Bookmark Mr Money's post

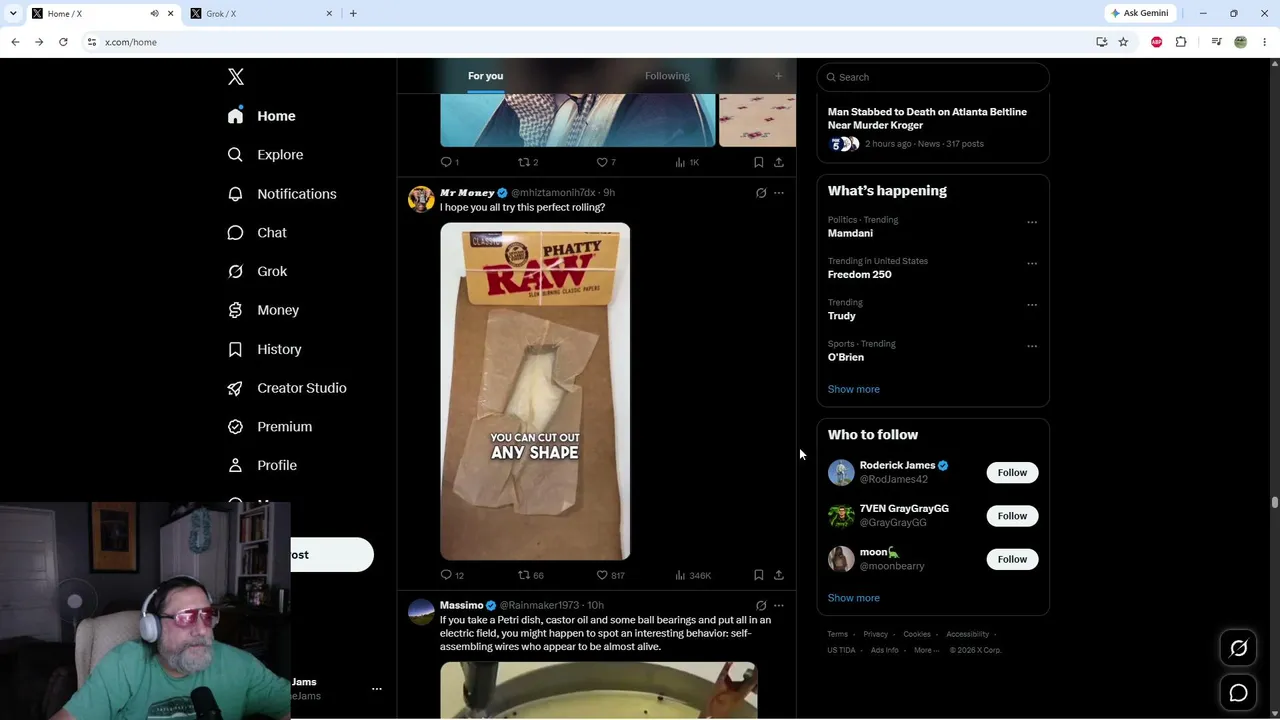pos(759,575)
